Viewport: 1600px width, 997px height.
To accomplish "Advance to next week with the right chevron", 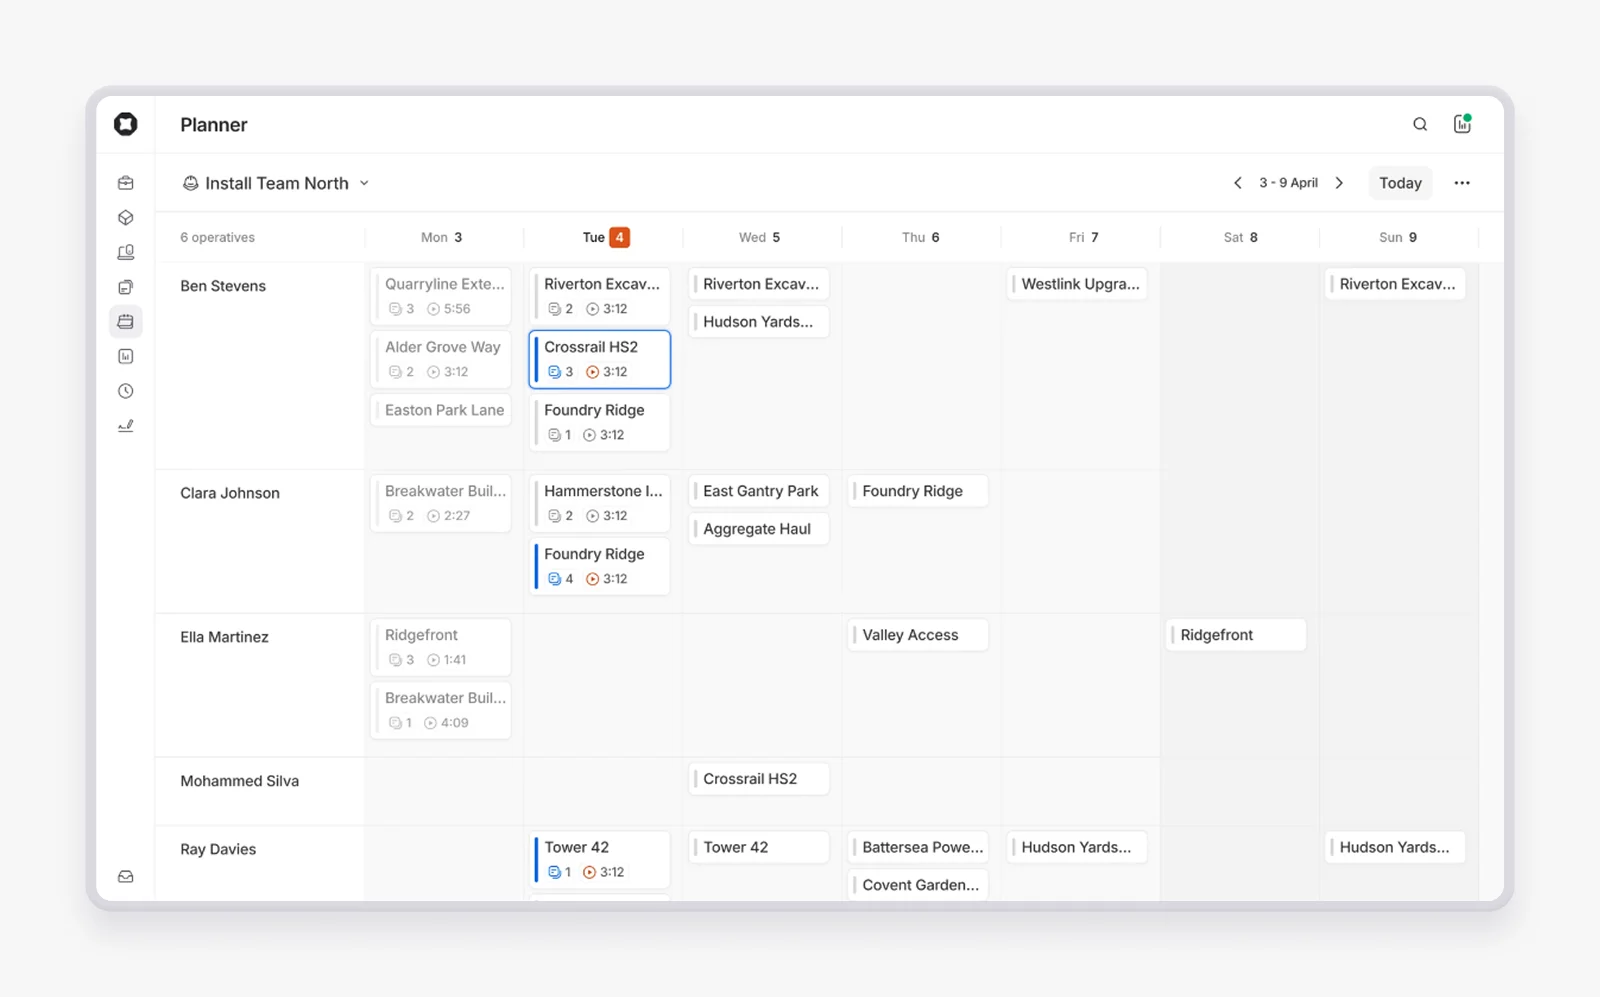I will coord(1340,183).
